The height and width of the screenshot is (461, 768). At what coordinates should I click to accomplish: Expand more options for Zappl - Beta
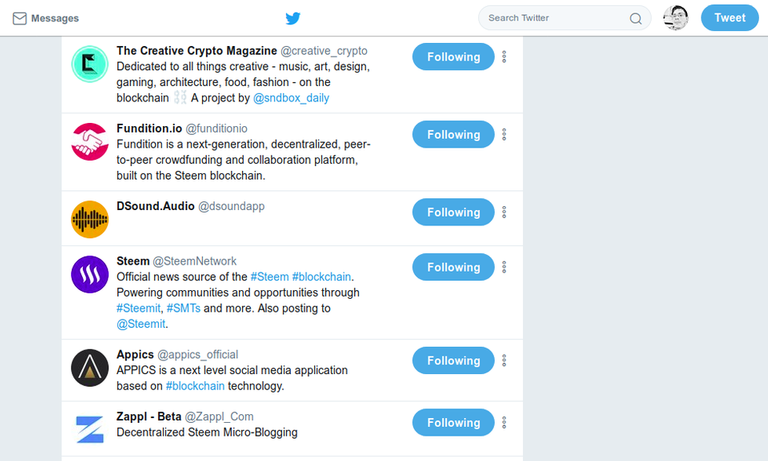click(x=504, y=422)
